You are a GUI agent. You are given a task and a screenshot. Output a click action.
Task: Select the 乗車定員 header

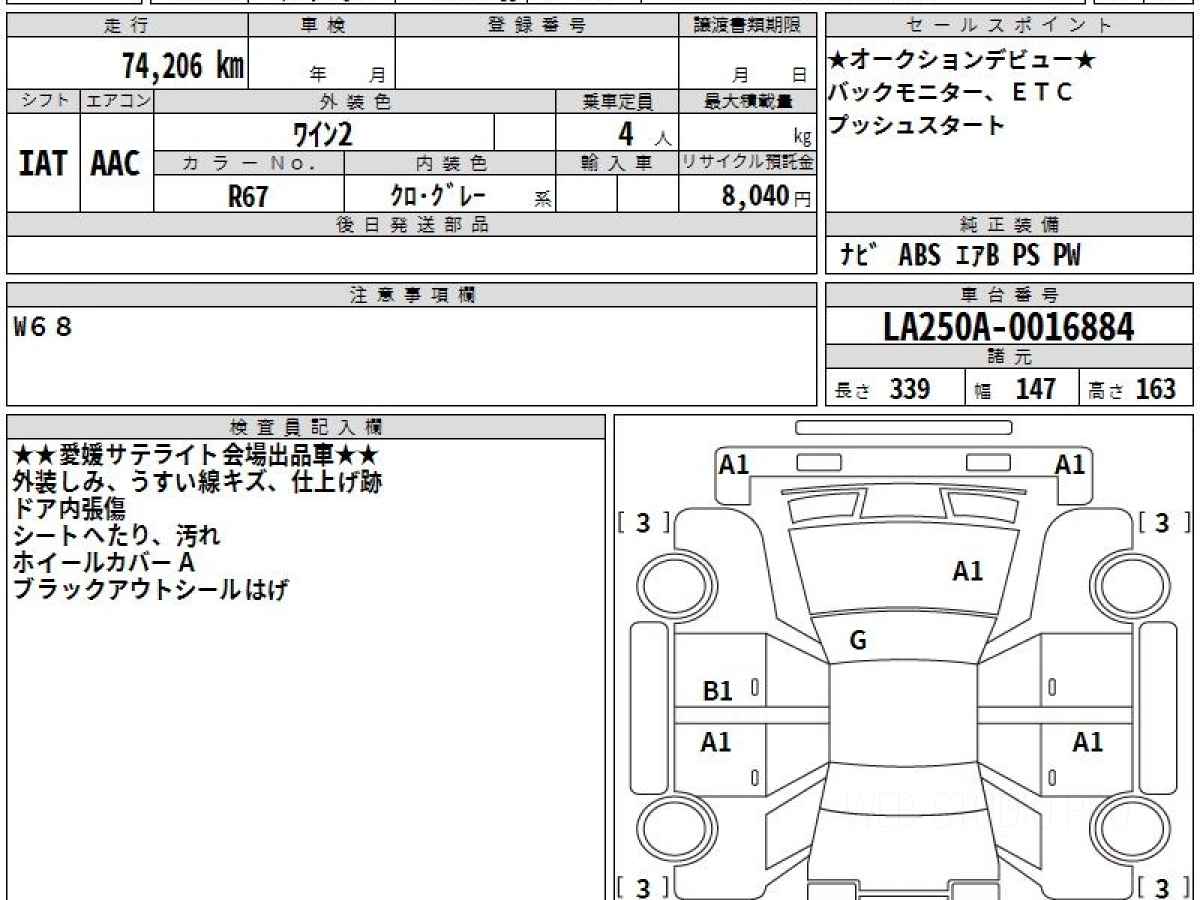pos(617,101)
